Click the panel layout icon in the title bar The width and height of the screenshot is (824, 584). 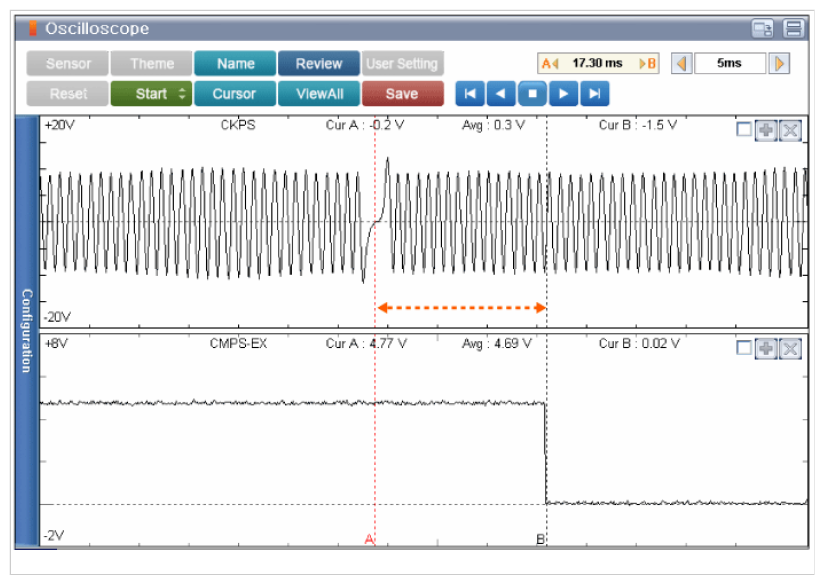point(793,28)
